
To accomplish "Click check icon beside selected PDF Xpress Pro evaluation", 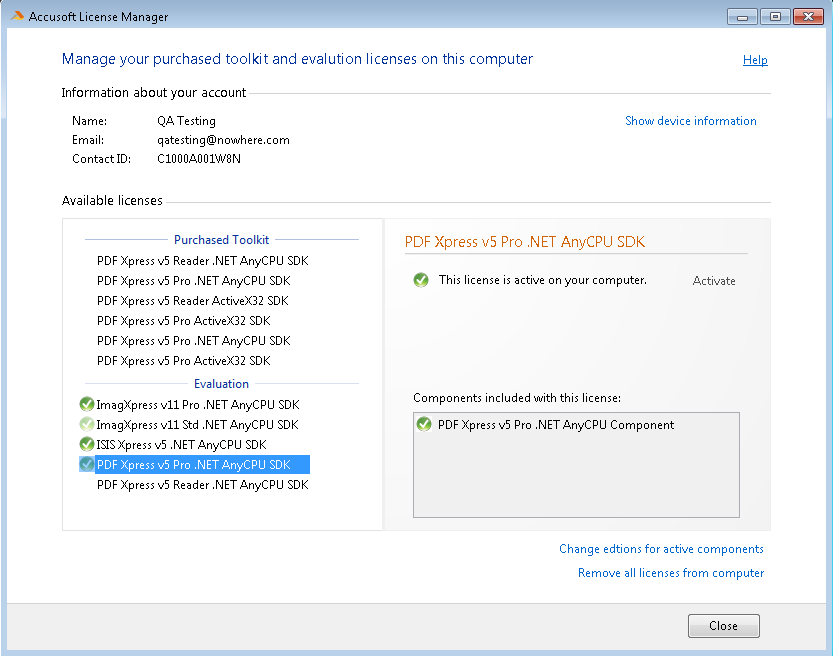I will tap(87, 464).
